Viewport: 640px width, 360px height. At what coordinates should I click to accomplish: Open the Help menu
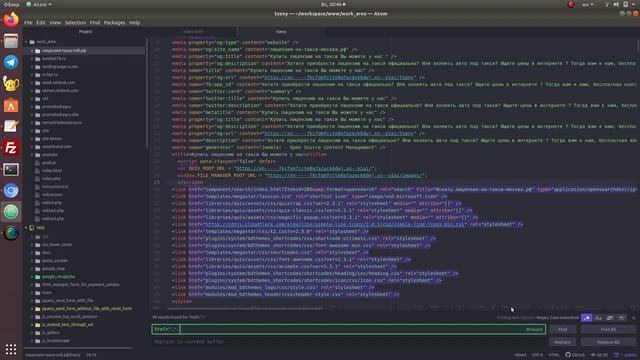tap(135, 22)
